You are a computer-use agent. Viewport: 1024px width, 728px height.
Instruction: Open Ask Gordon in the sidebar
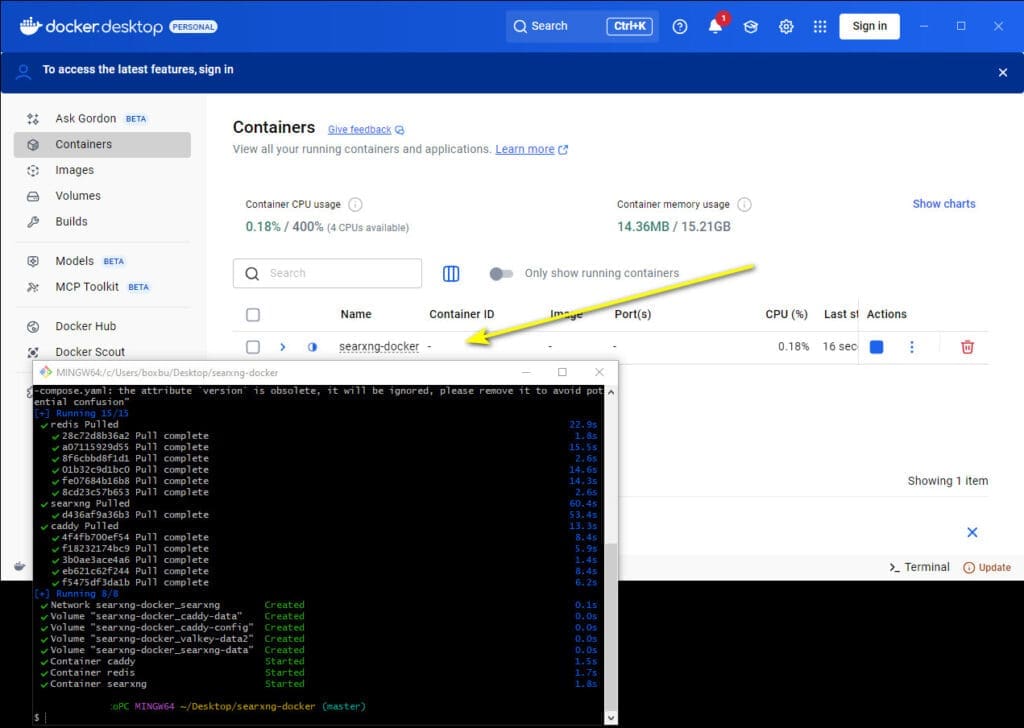tap(102, 118)
